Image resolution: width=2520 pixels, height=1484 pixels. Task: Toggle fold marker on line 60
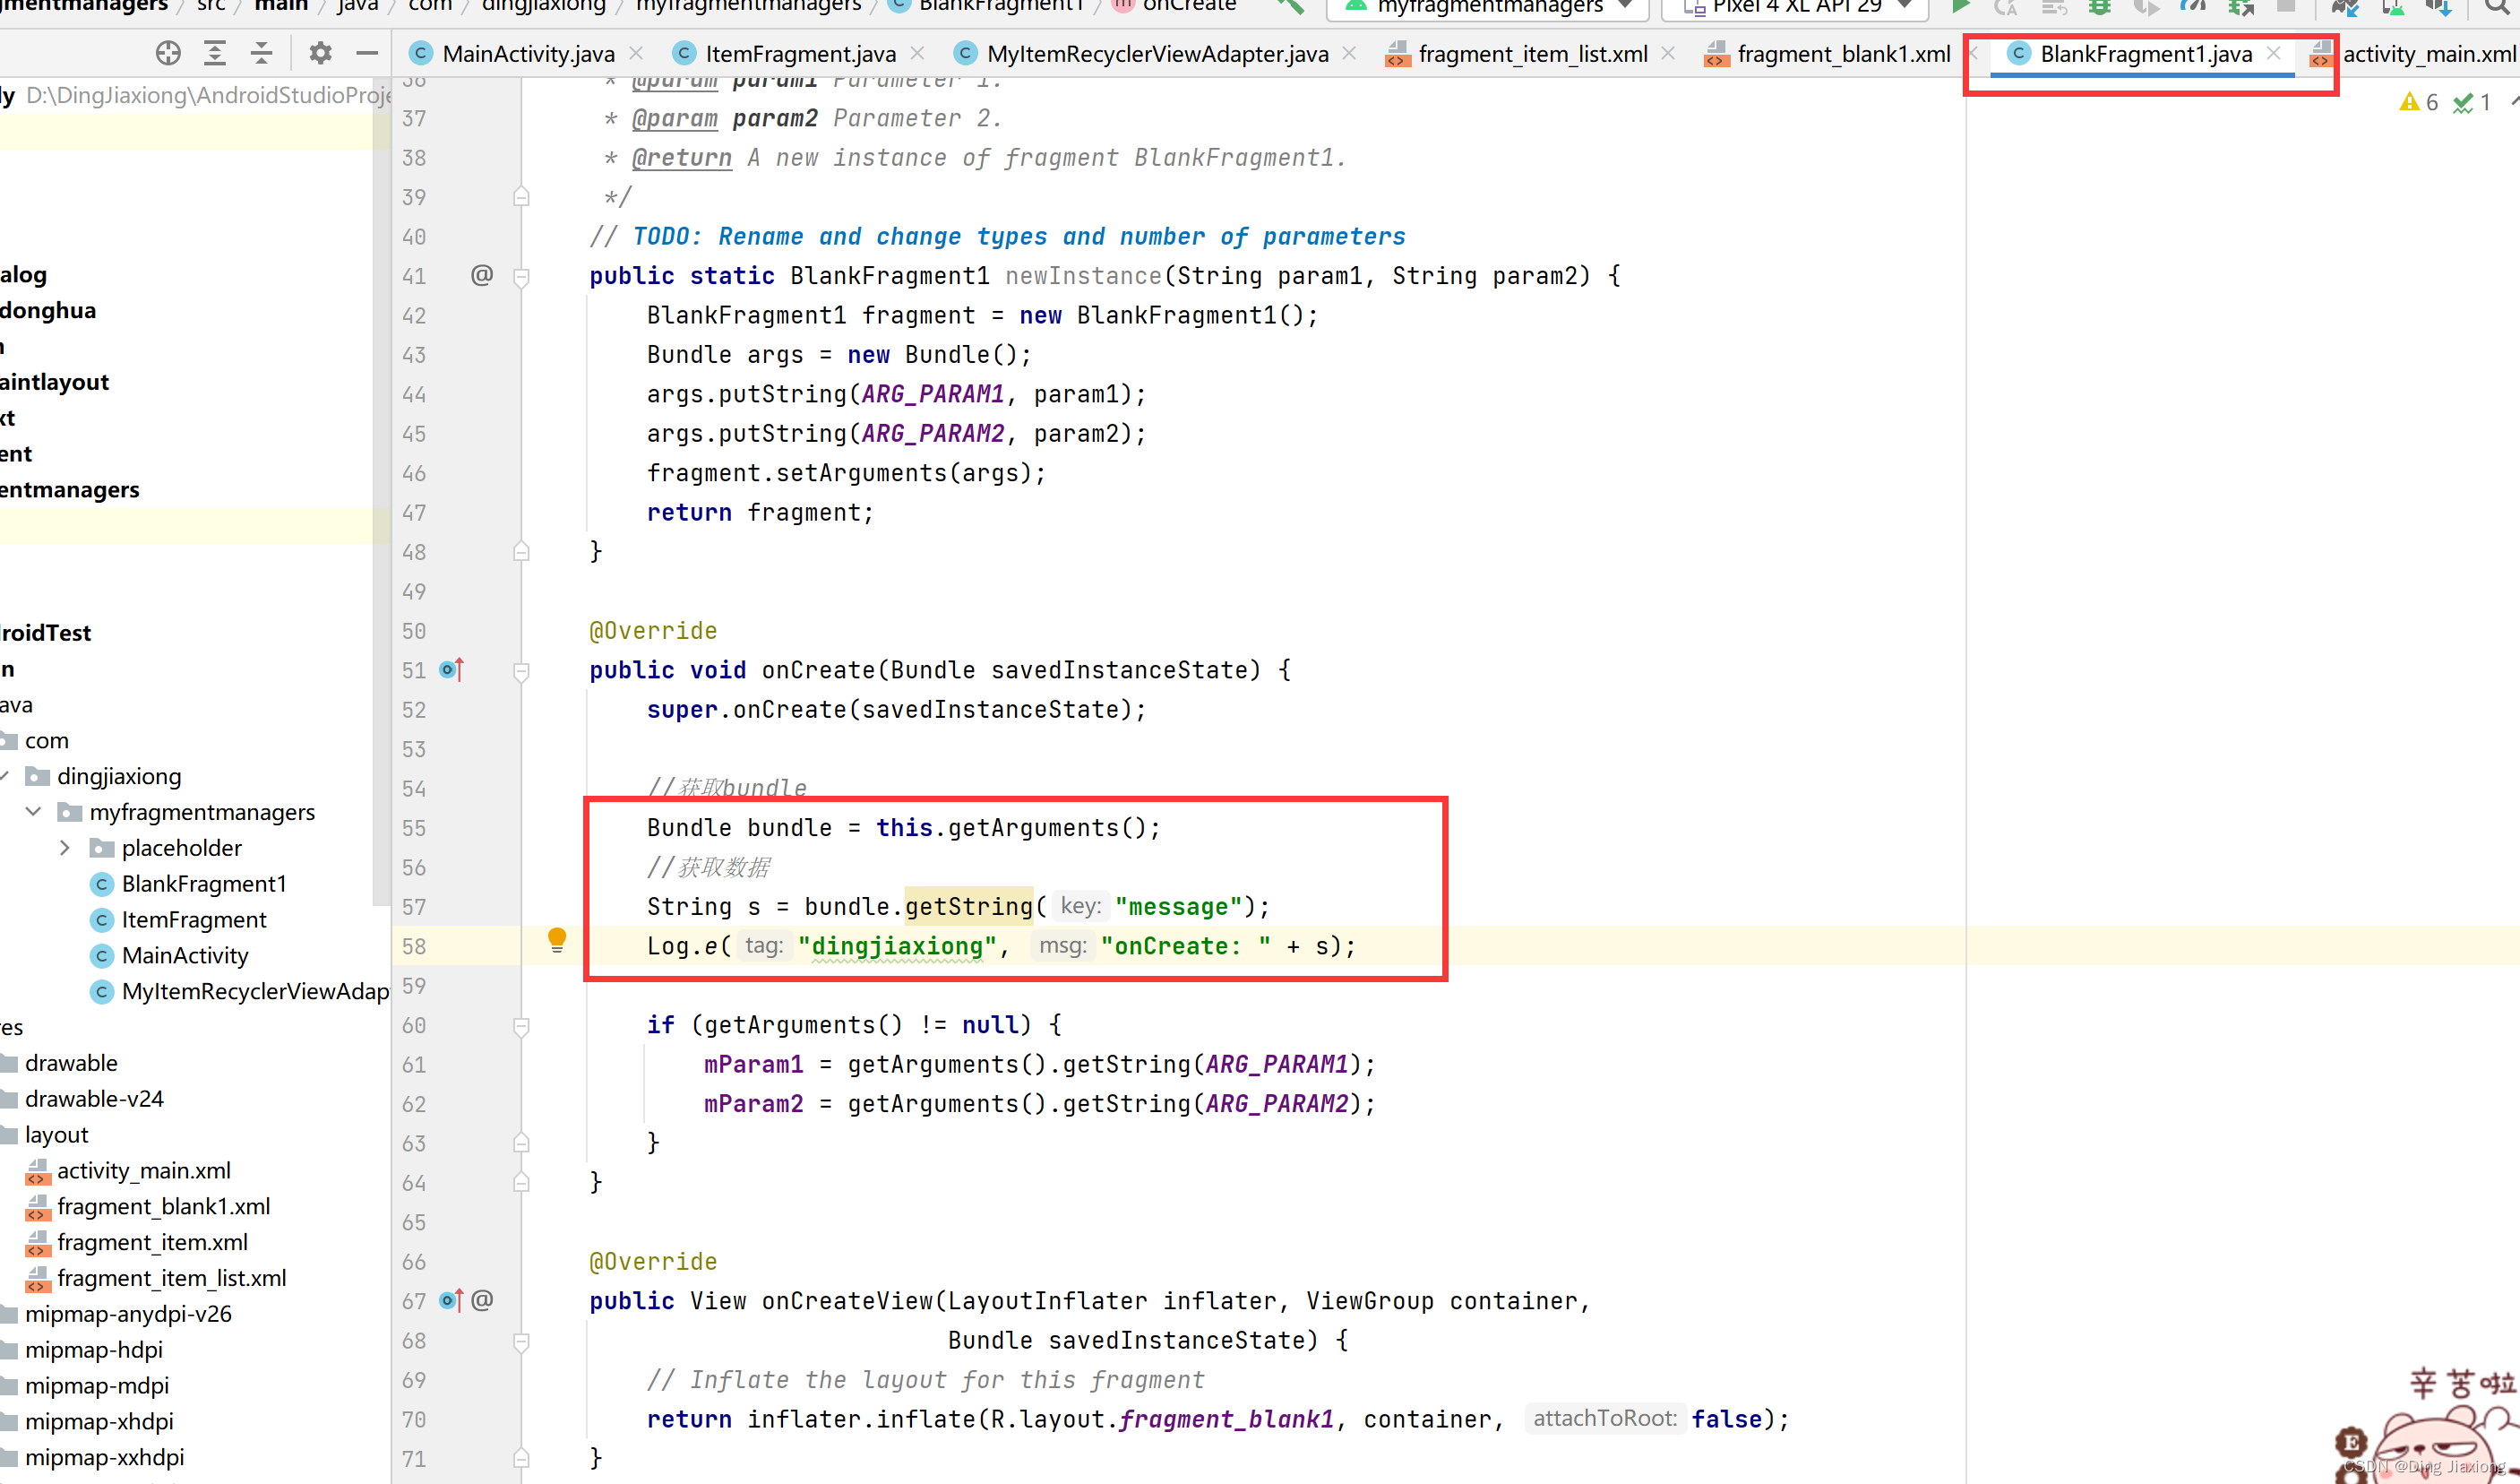pos(521,1026)
